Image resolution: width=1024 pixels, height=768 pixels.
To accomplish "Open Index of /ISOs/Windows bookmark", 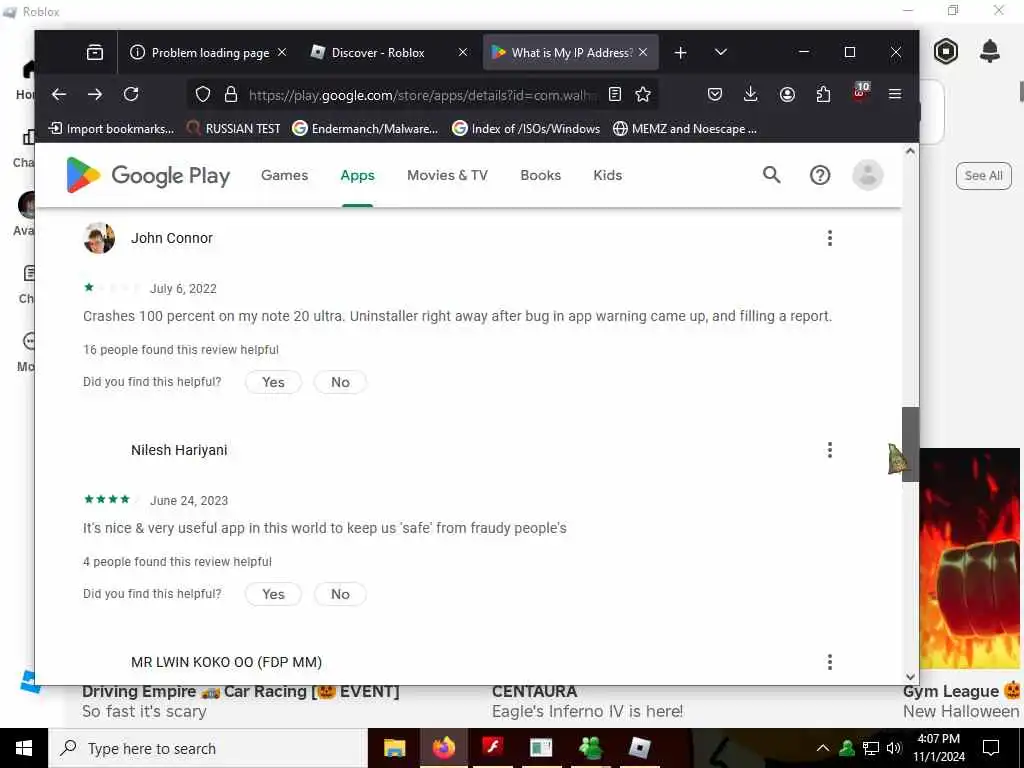I will click(526, 129).
